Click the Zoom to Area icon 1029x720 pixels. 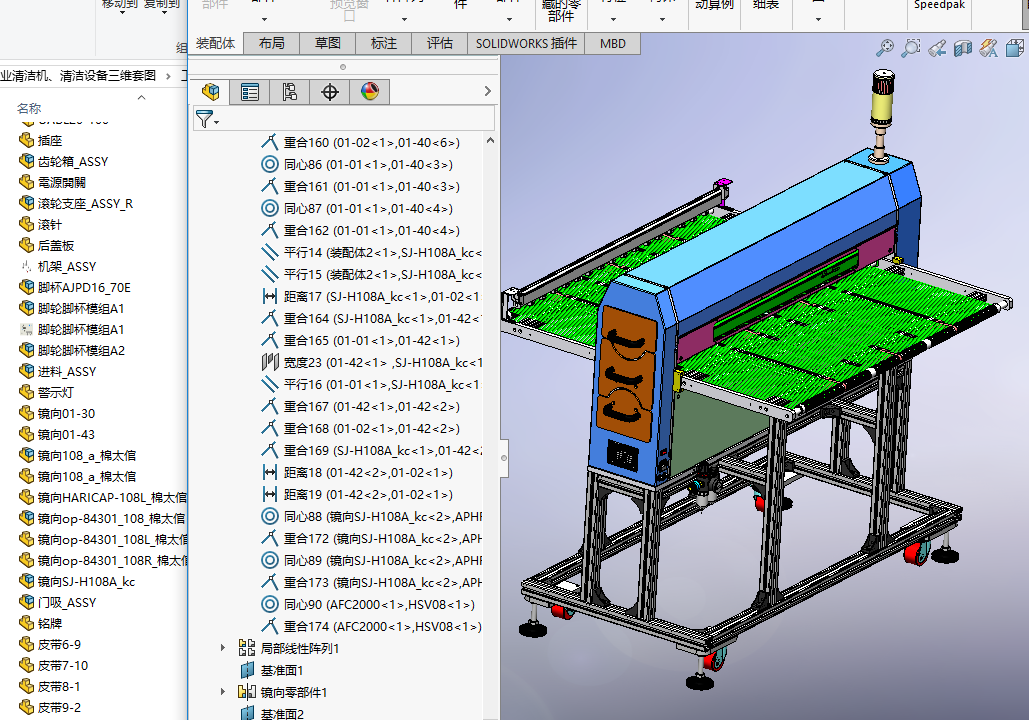click(x=911, y=48)
